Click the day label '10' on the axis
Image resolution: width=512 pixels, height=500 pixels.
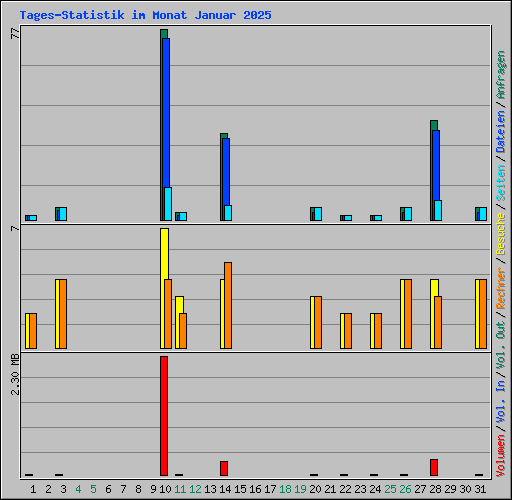pyautogui.click(x=165, y=489)
